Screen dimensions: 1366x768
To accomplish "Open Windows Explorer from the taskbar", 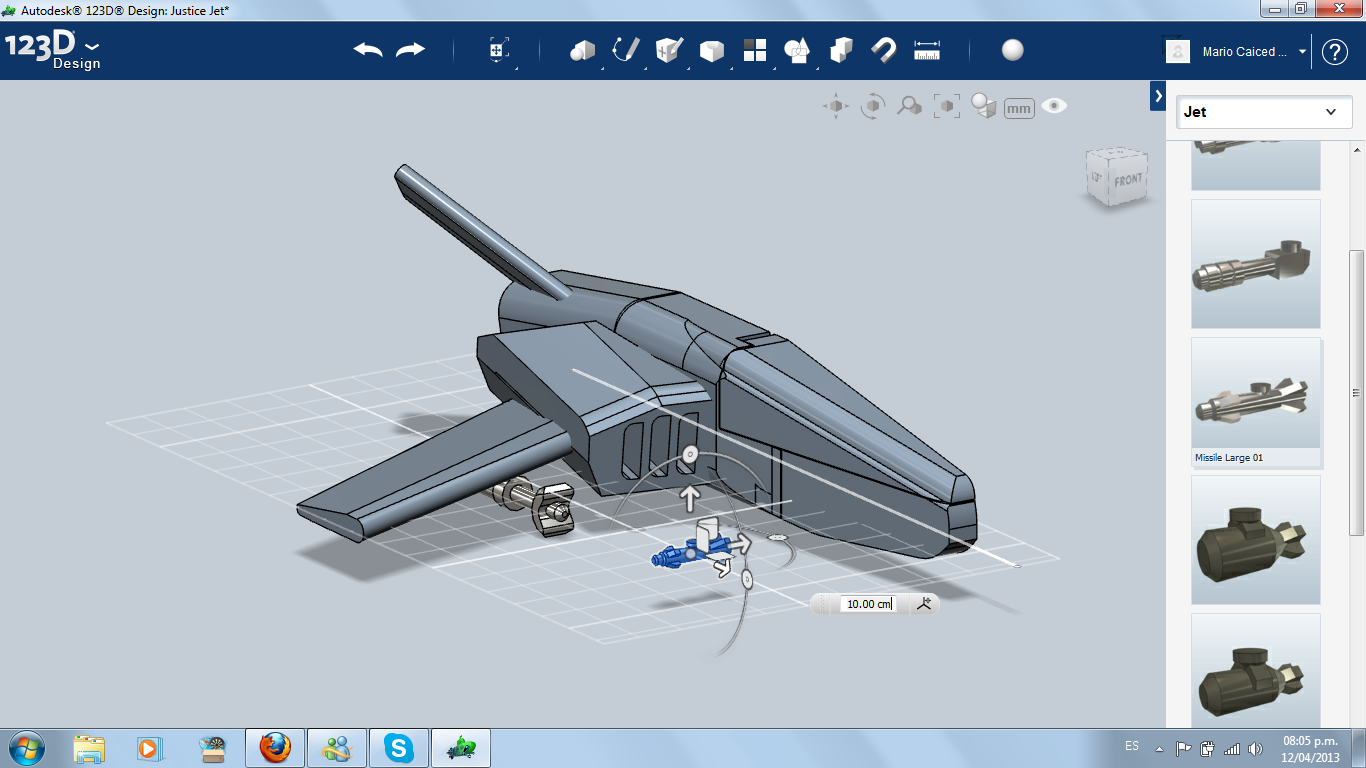I will pos(89,748).
